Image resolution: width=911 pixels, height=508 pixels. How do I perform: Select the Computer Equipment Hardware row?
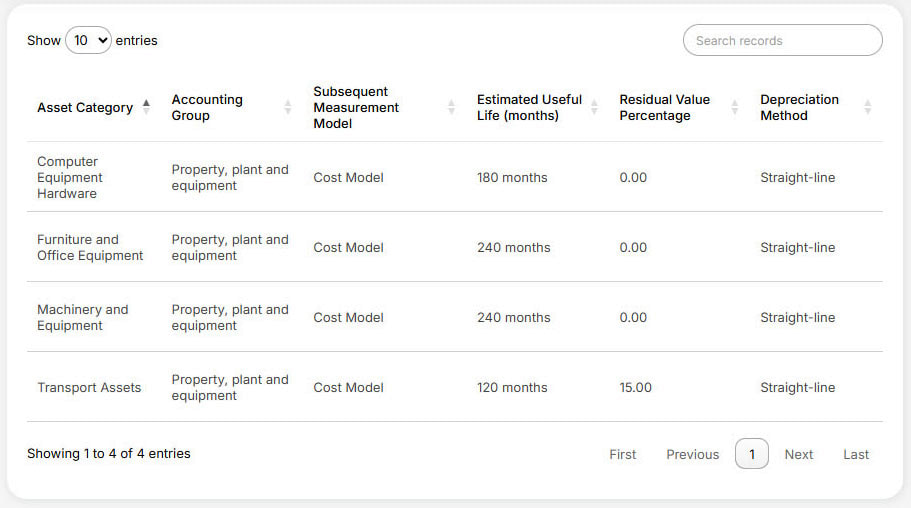(x=69, y=177)
